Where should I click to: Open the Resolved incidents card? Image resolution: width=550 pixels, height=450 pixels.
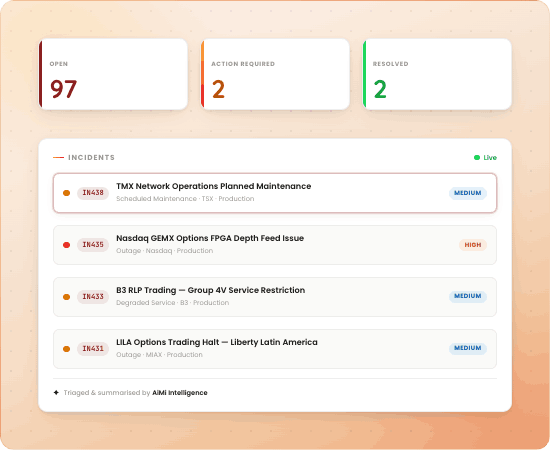coord(437,74)
